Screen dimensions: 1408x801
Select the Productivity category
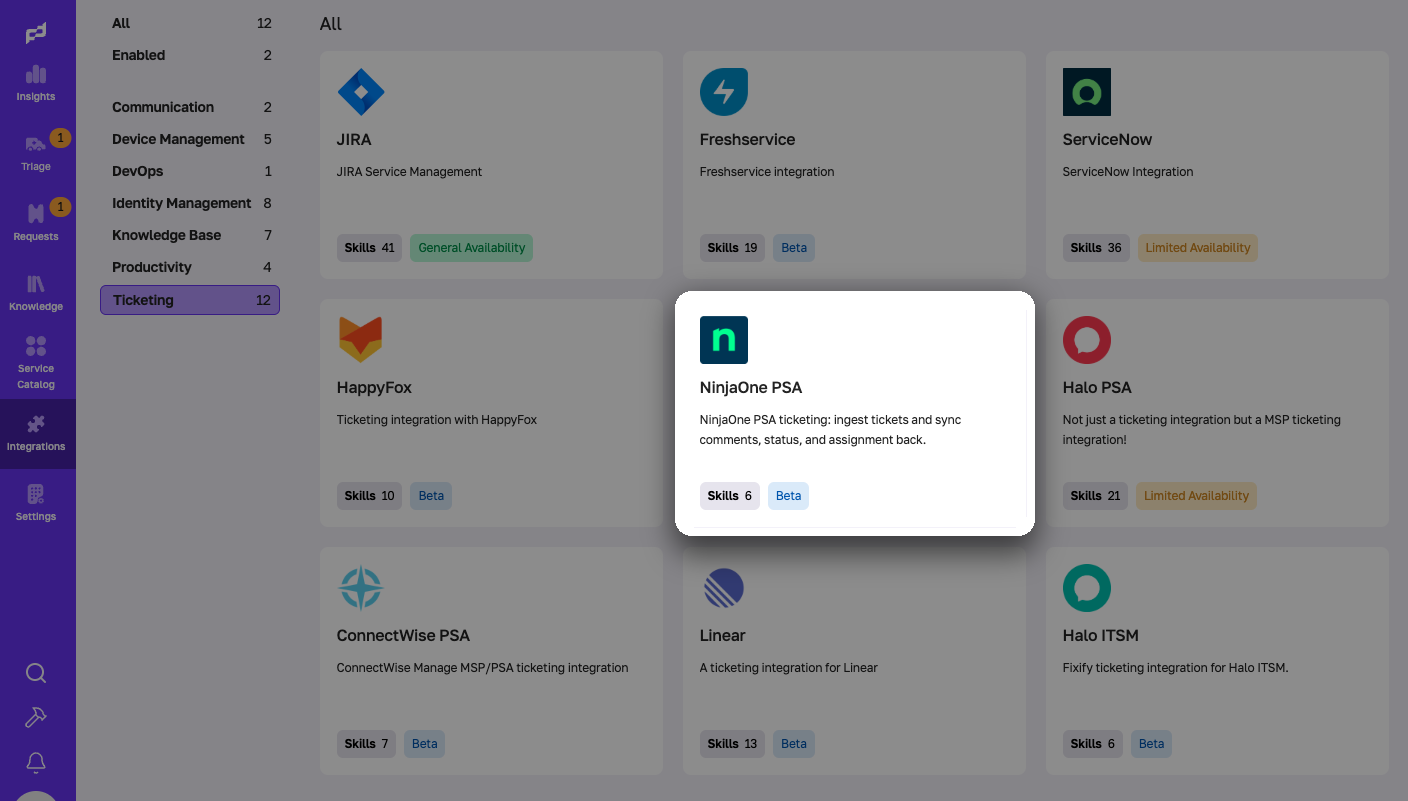[x=190, y=267]
